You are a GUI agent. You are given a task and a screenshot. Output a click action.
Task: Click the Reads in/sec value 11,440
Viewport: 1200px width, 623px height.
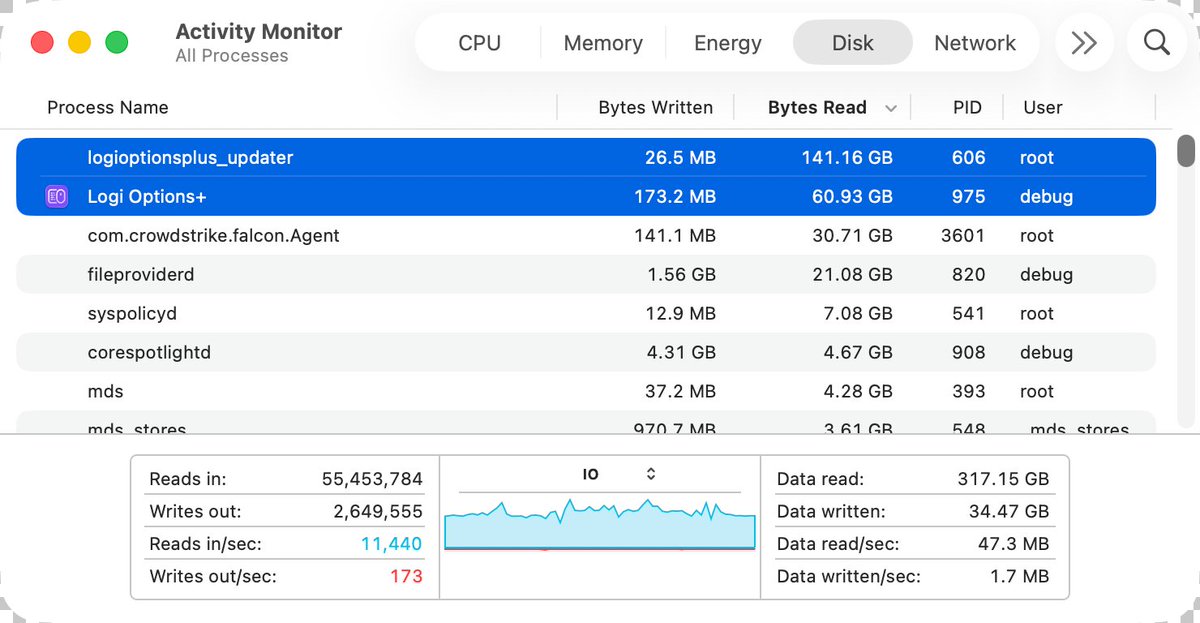click(394, 544)
